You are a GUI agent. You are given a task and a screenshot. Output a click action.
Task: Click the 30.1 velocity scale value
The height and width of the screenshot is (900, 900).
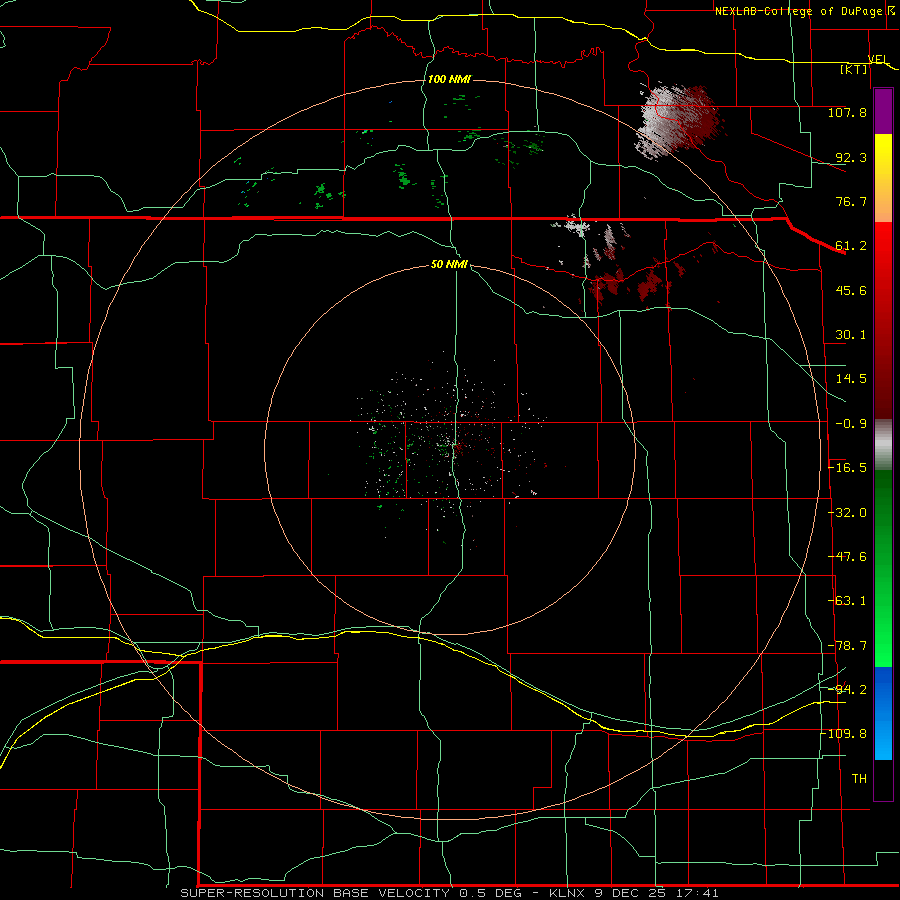(851, 335)
